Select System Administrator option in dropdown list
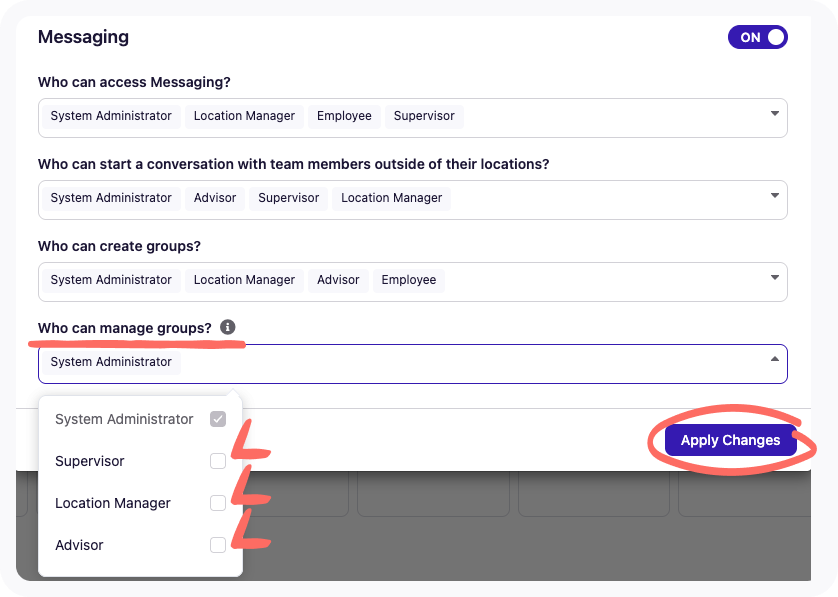The width and height of the screenshot is (838, 597). tap(141, 419)
